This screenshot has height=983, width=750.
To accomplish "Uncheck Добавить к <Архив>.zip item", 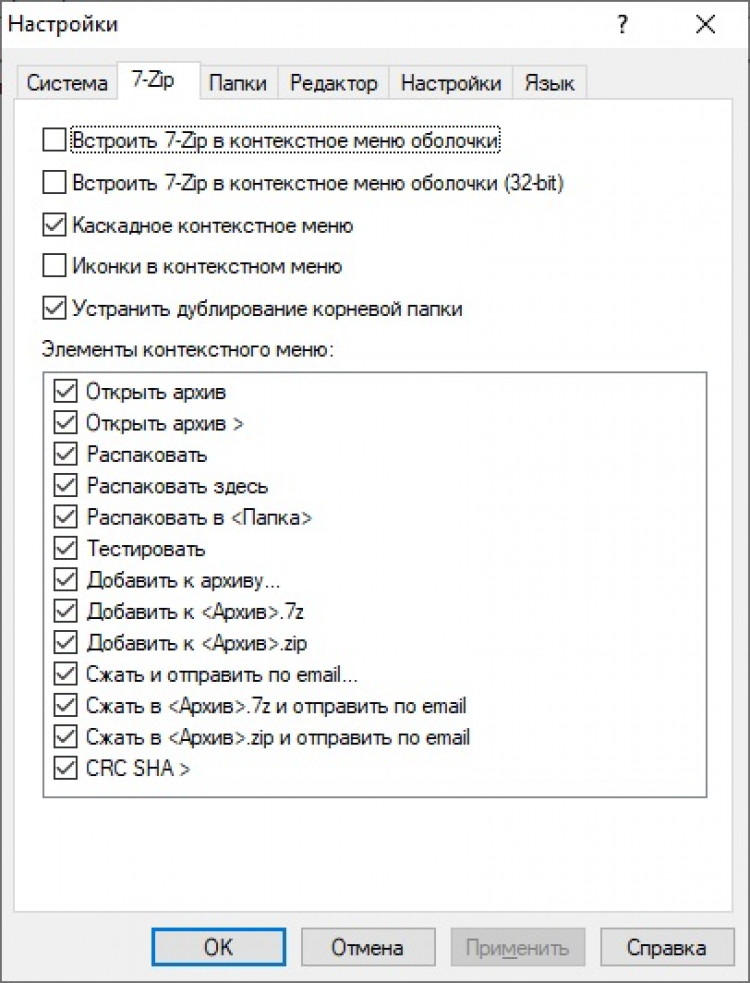I will coord(67,642).
